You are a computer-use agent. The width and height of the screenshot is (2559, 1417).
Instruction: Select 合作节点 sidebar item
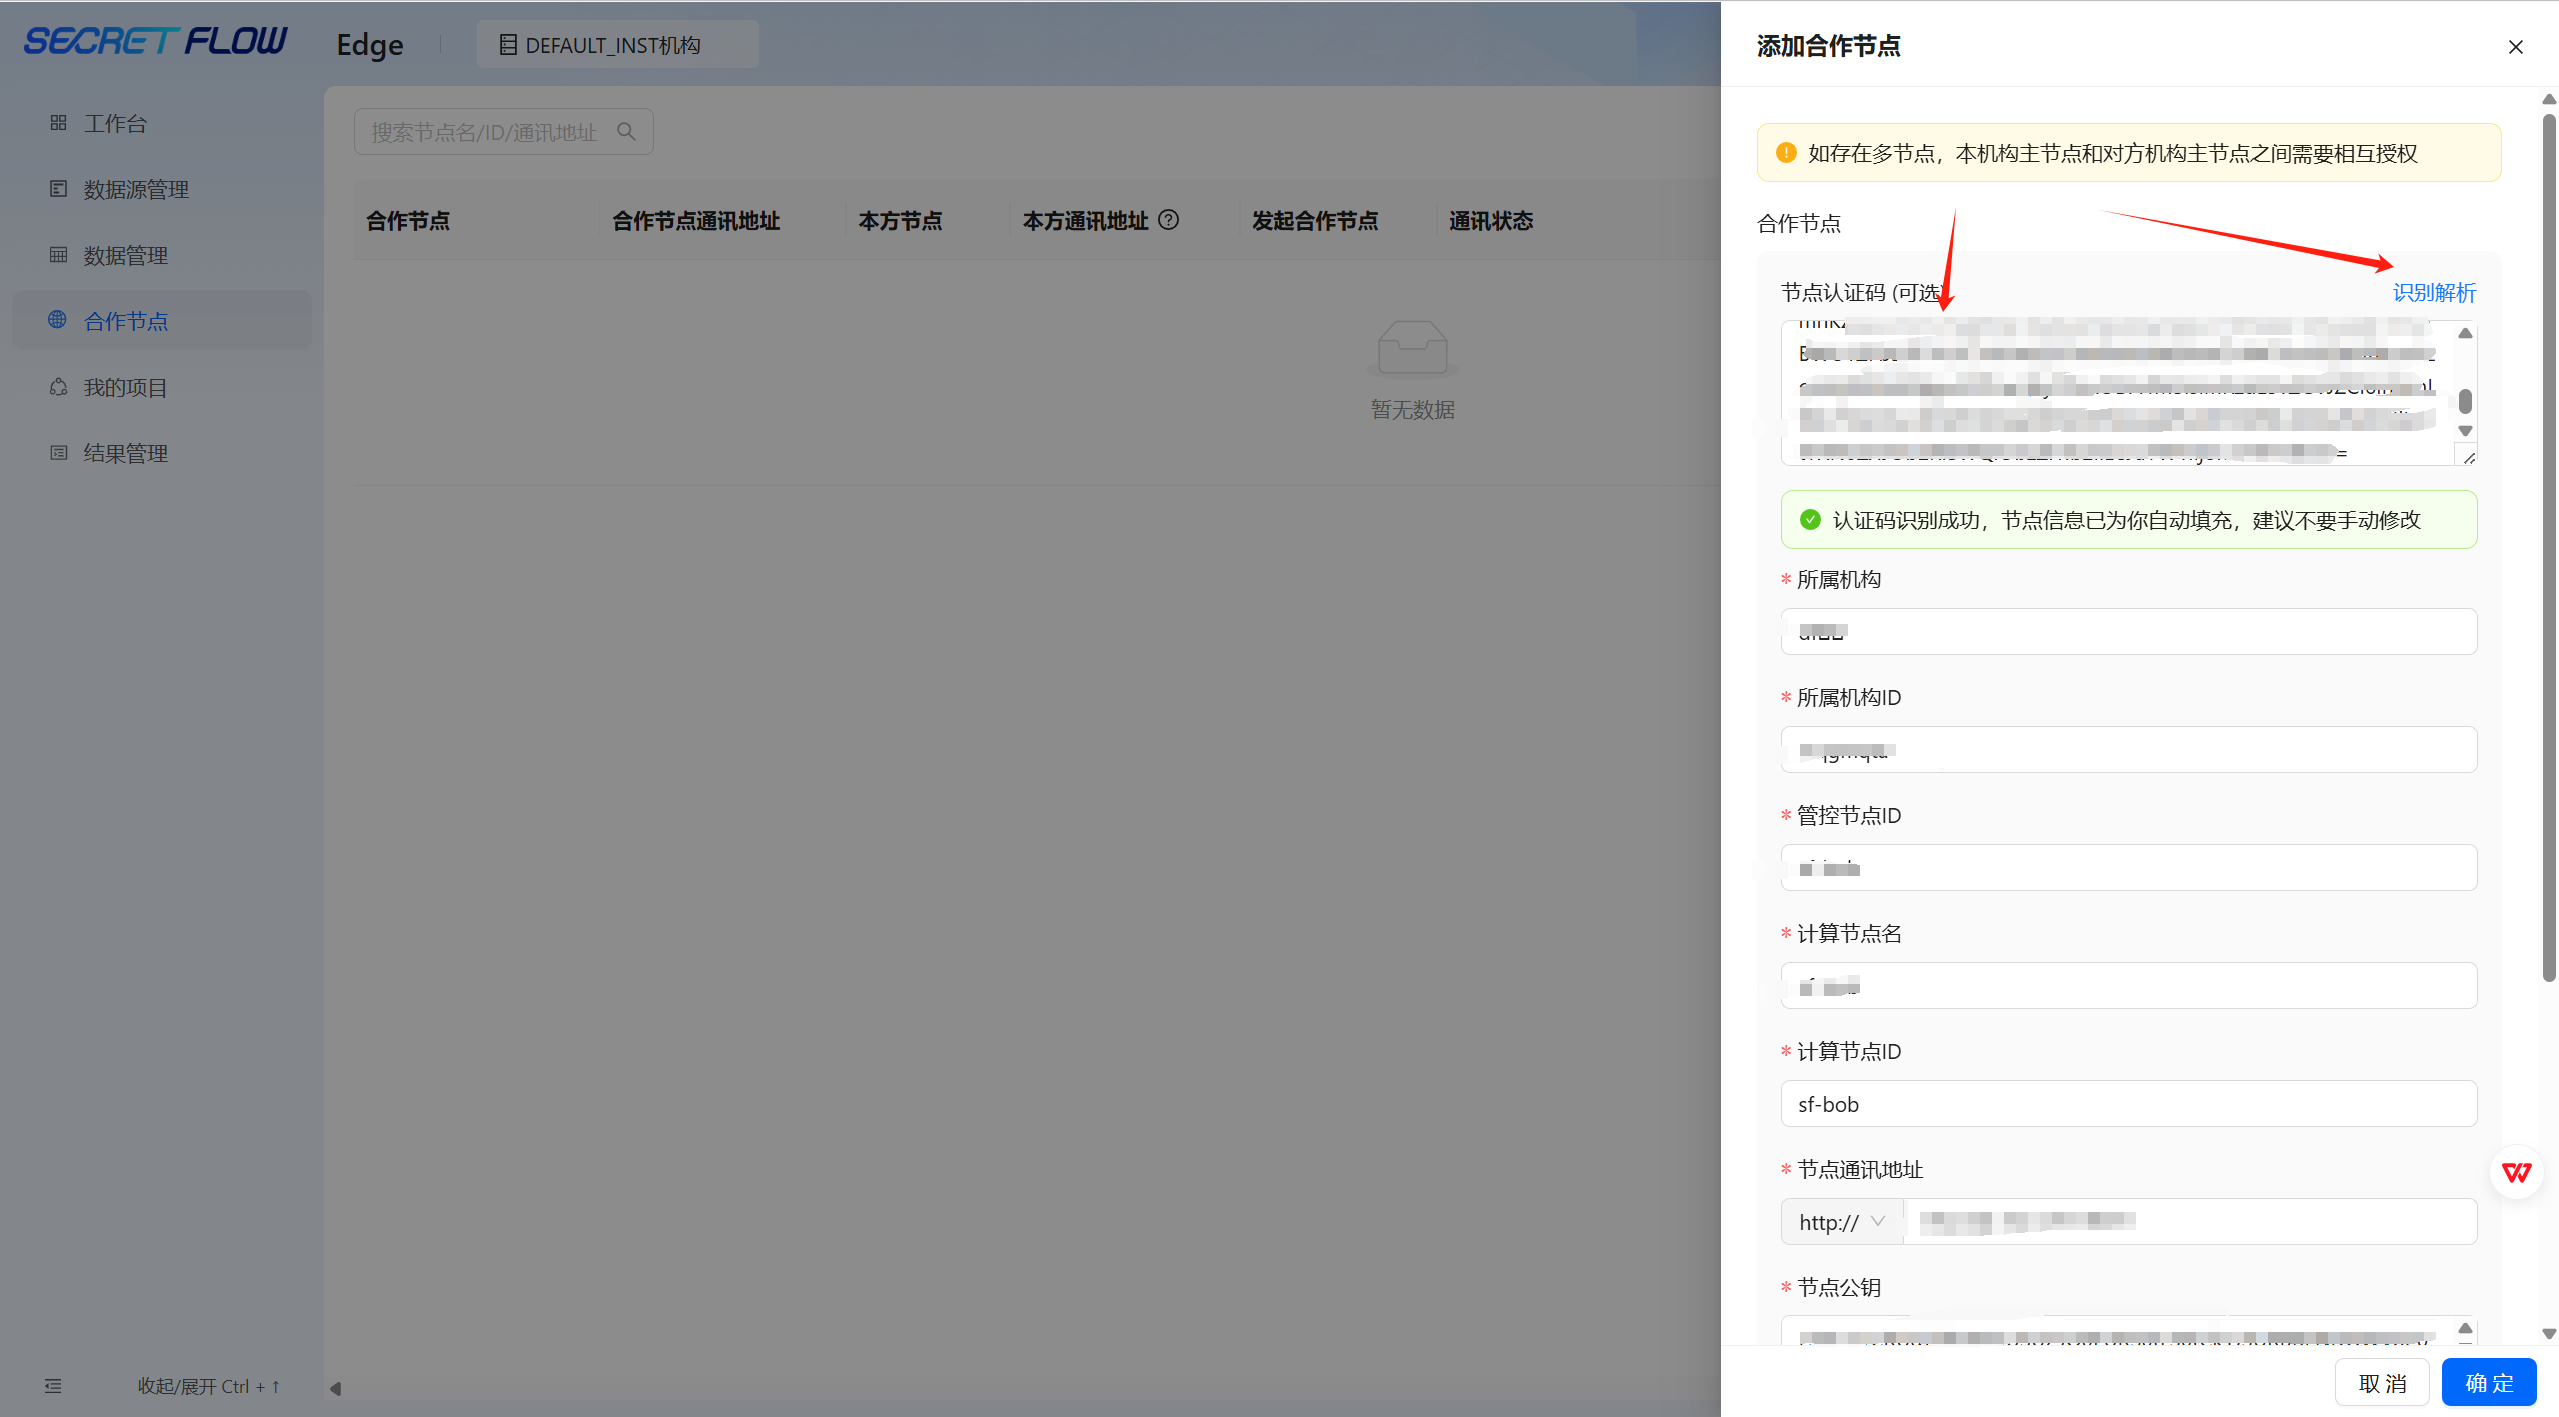click(162, 321)
